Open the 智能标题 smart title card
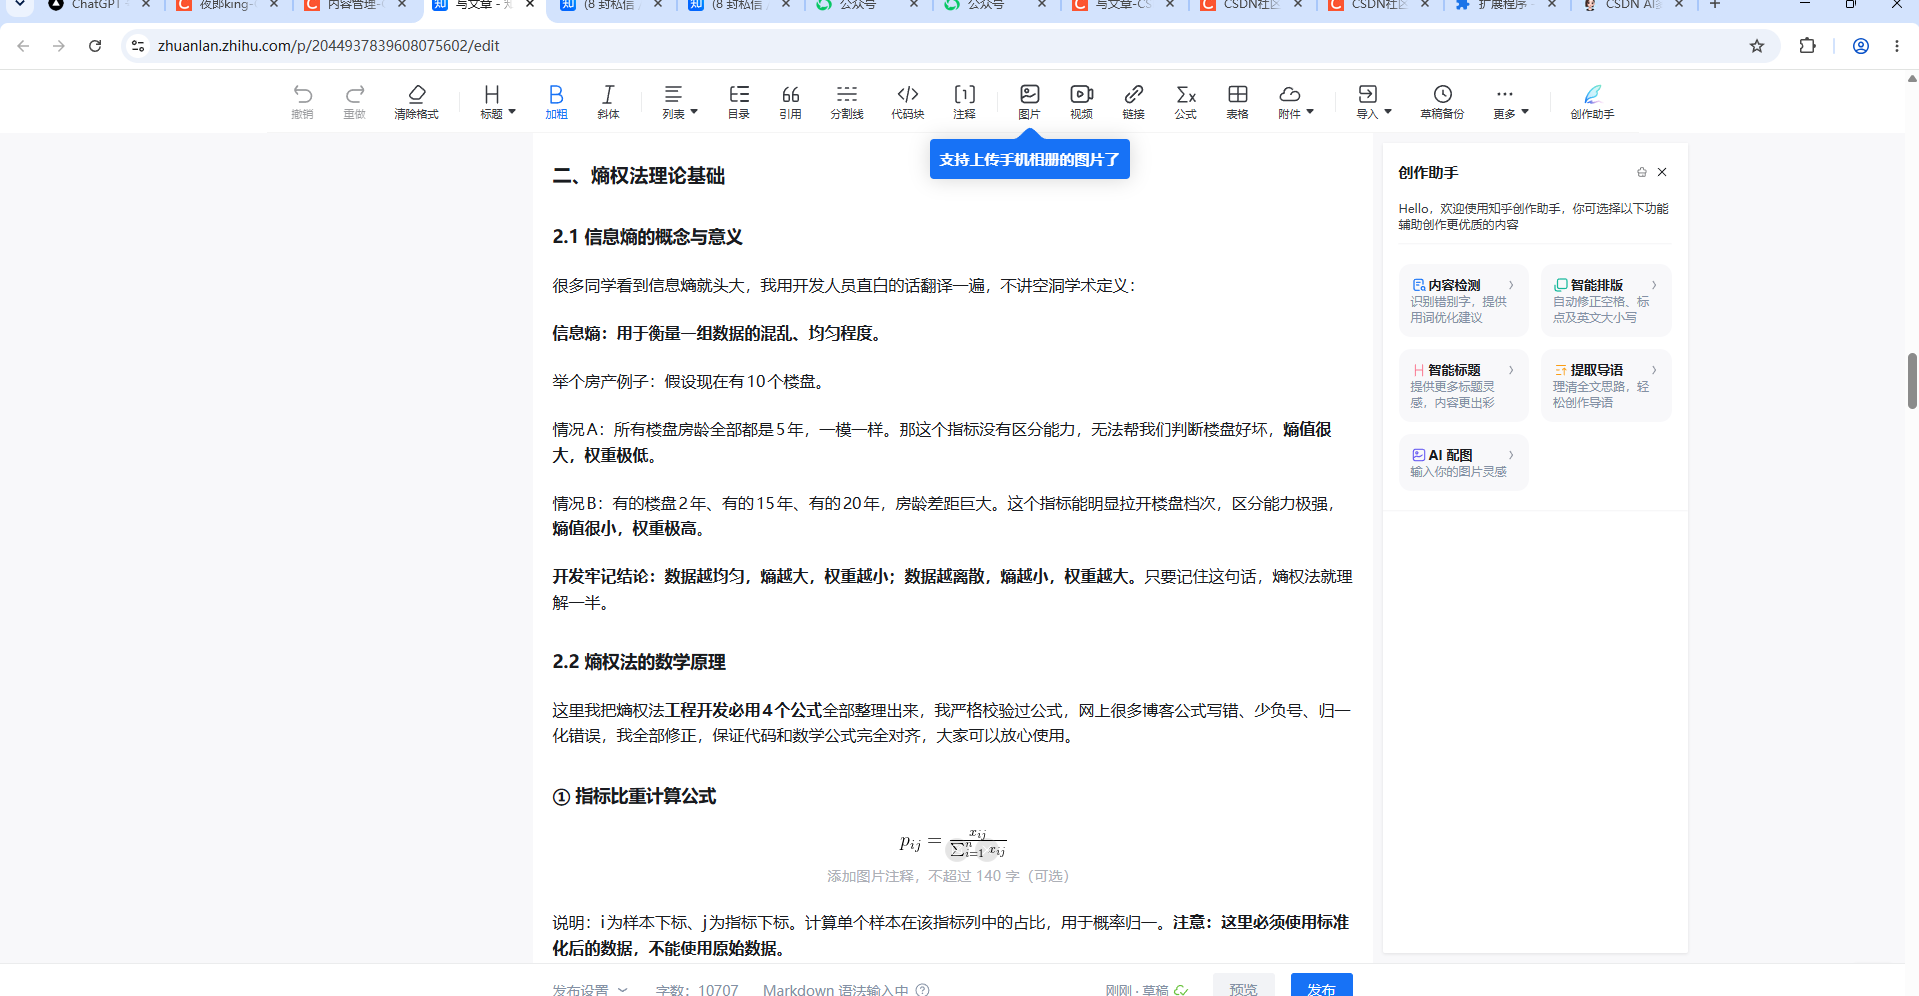1919x996 pixels. pos(1463,386)
